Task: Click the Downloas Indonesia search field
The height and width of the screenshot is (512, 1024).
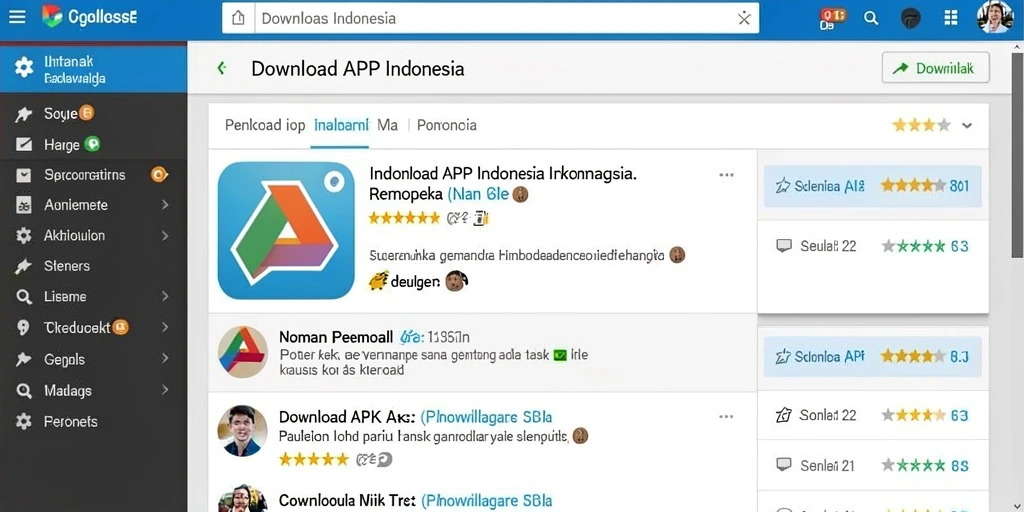Action: [490, 18]
